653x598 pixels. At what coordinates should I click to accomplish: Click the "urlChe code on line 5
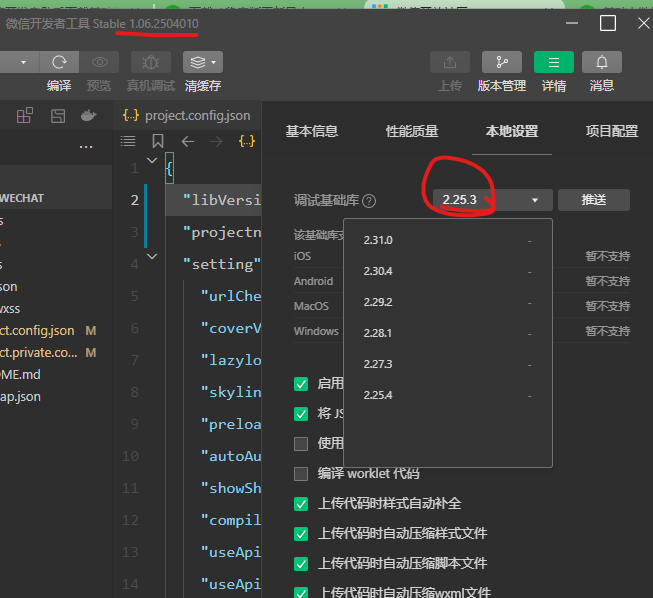coord(231,296)
